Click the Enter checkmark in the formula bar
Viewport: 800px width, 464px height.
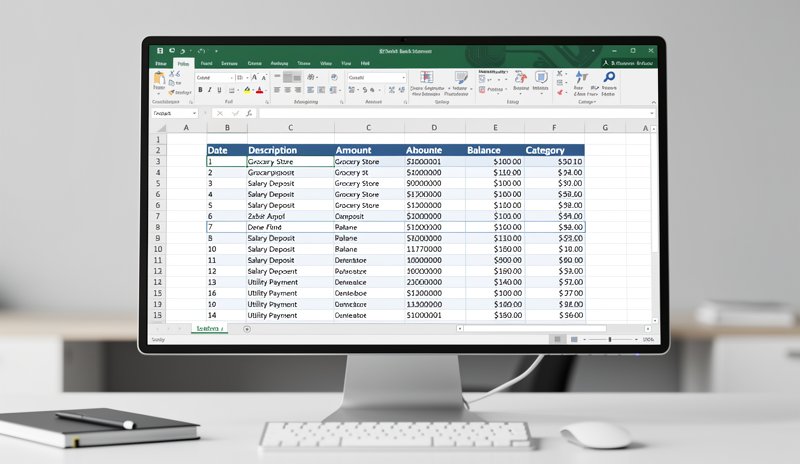(x=236, y=113)
